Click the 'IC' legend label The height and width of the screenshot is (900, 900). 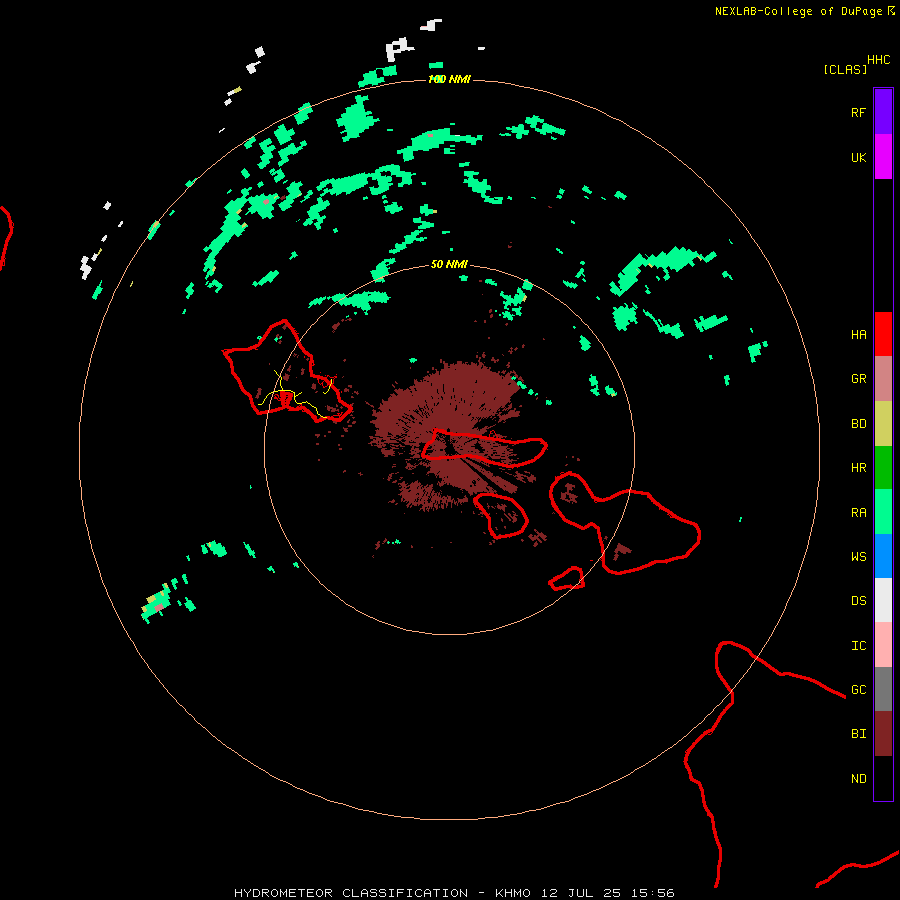pos(858,646)
